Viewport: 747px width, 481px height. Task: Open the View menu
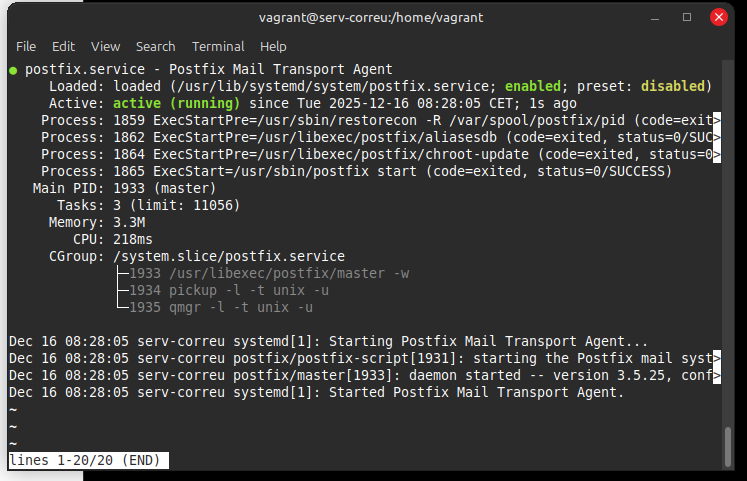105,46
